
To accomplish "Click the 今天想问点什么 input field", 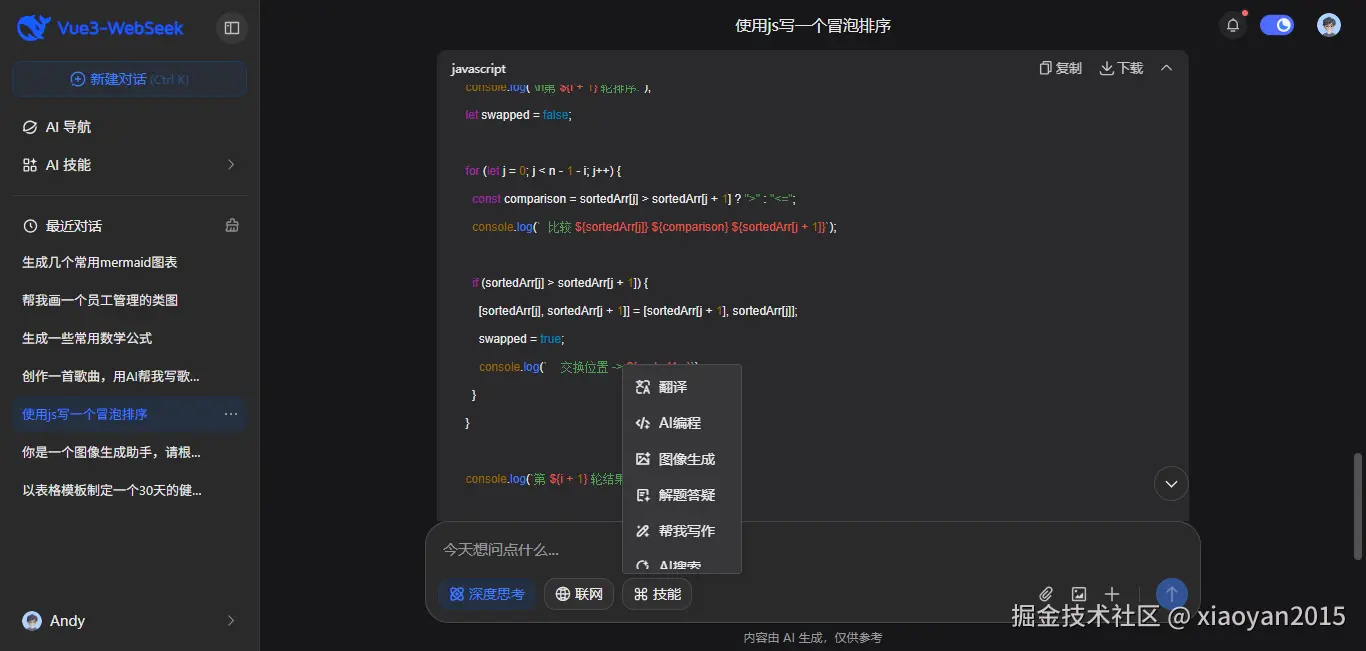I will coord(600,549).
